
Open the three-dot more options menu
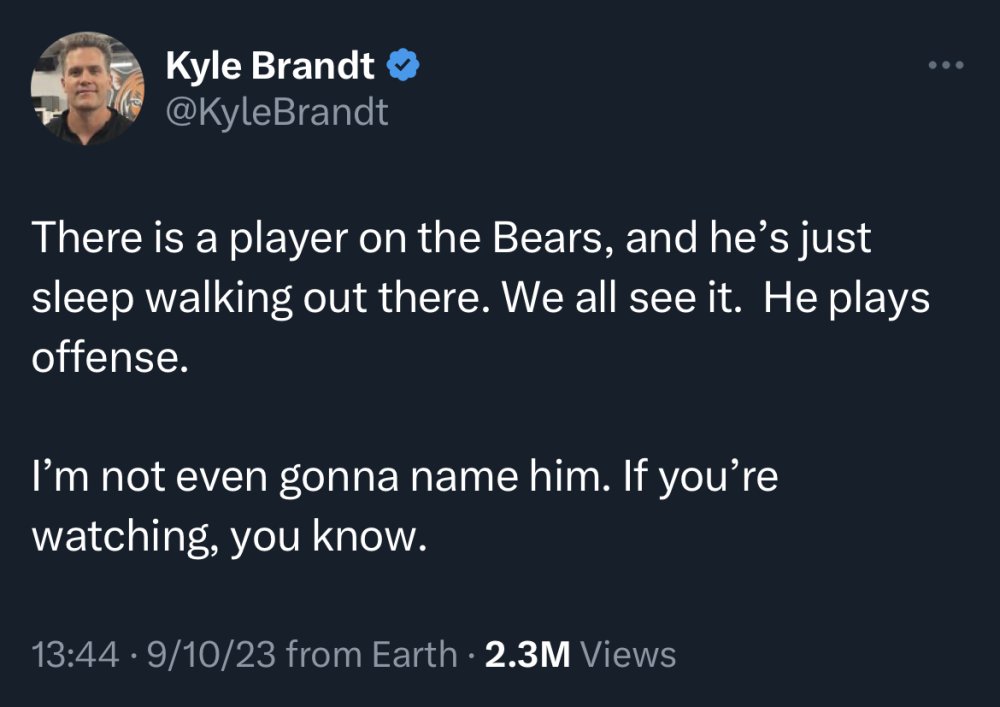click(946, 64)
